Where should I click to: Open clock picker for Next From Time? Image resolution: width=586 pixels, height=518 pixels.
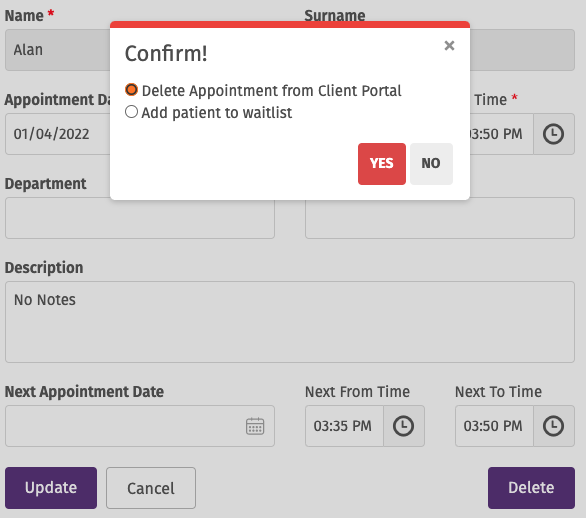404,426
